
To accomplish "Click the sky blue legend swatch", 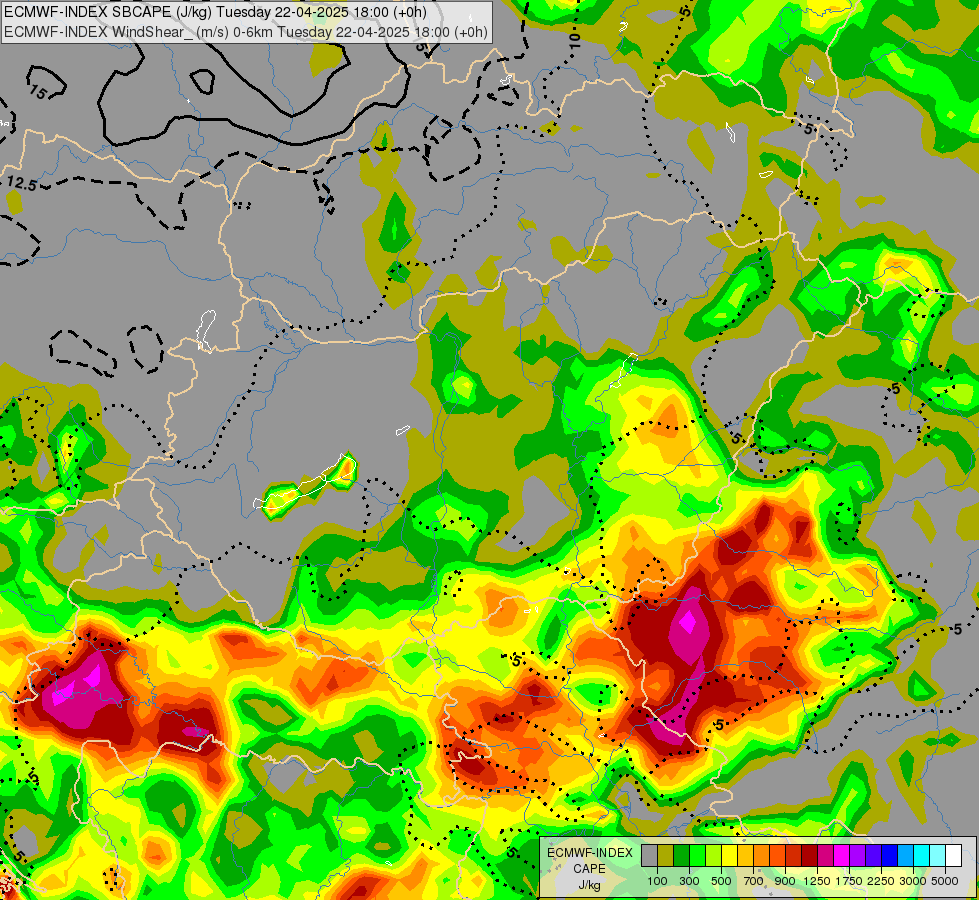I will [906, 855].
